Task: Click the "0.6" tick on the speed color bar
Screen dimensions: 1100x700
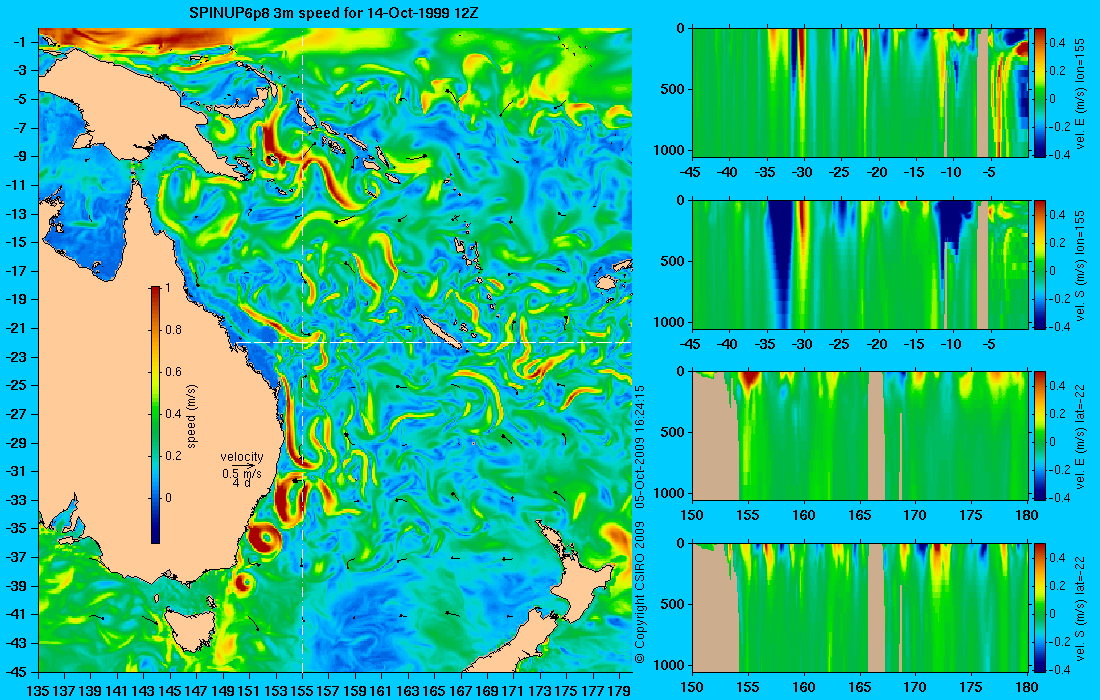Action: [173, 372]
